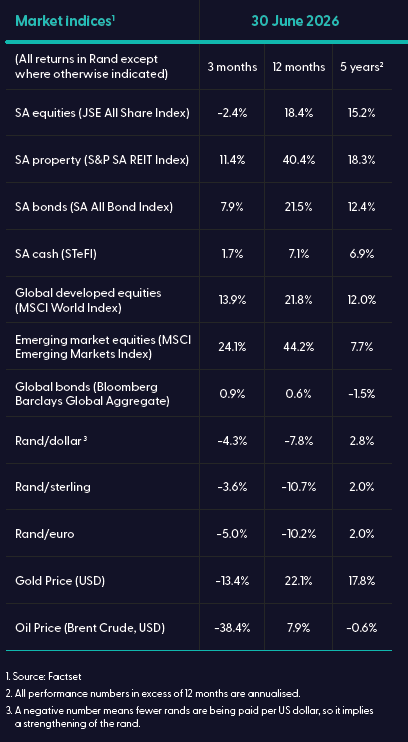Click the 3 months column header

click(232, 67)
